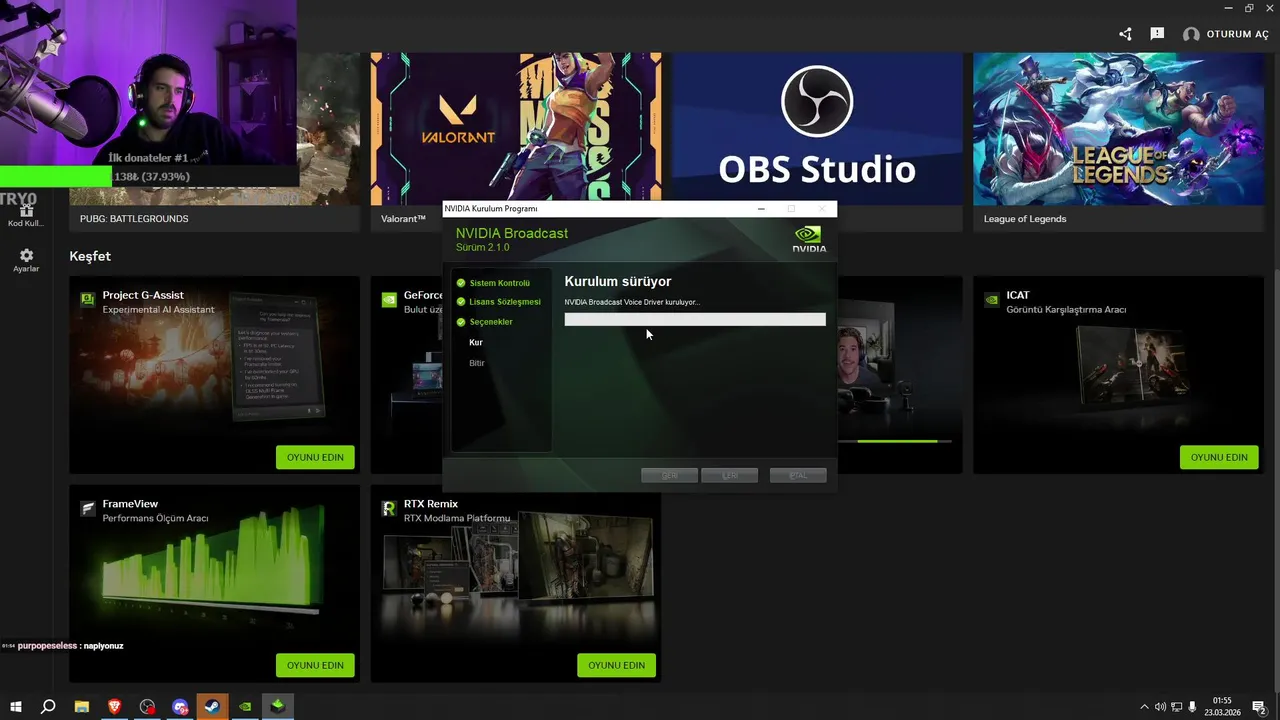Click the ICAT card icon

pos(991,298)
